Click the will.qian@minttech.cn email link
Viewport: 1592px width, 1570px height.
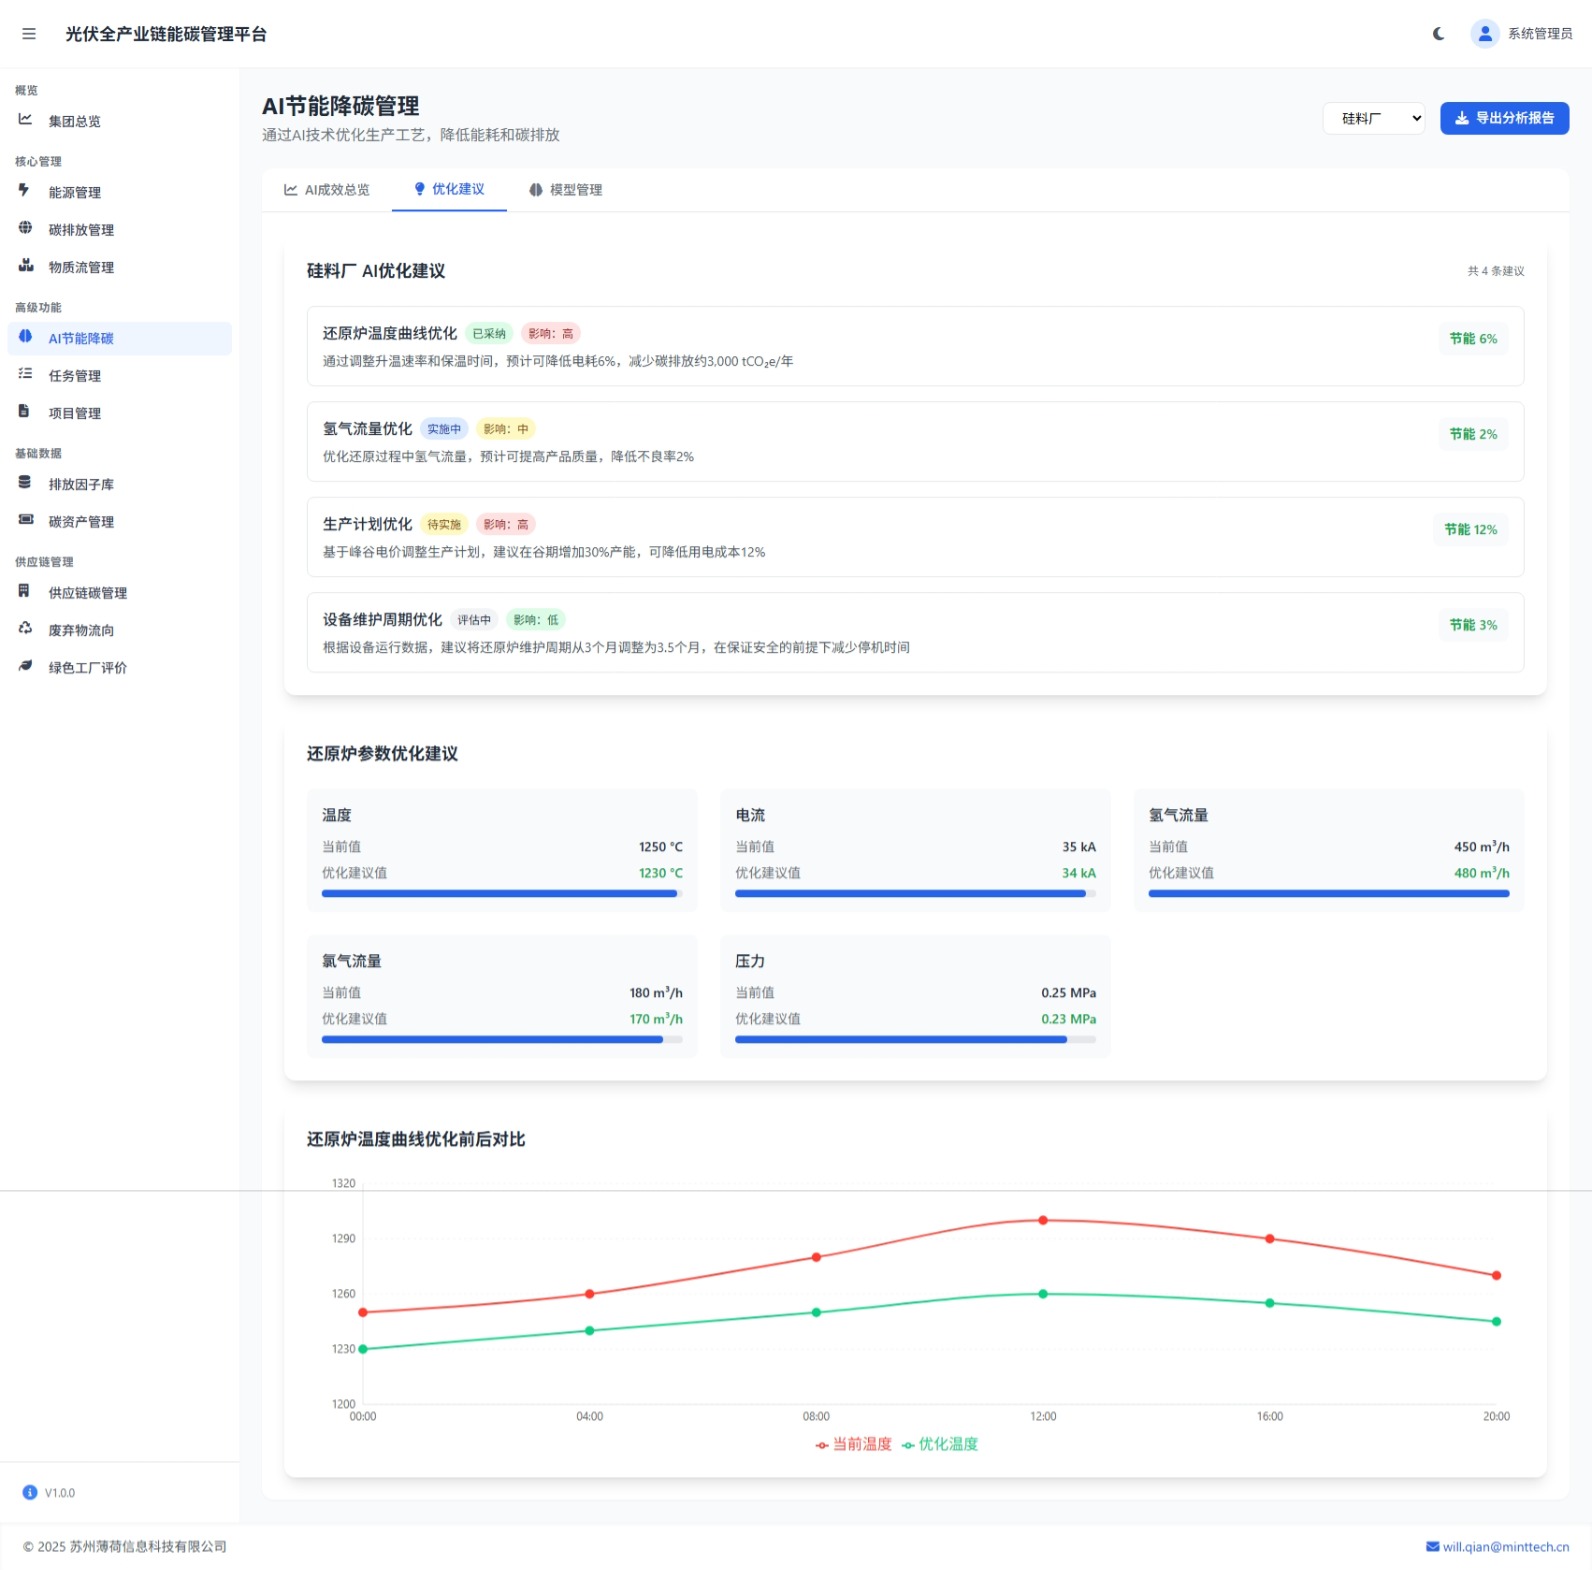(1497, 1547)
